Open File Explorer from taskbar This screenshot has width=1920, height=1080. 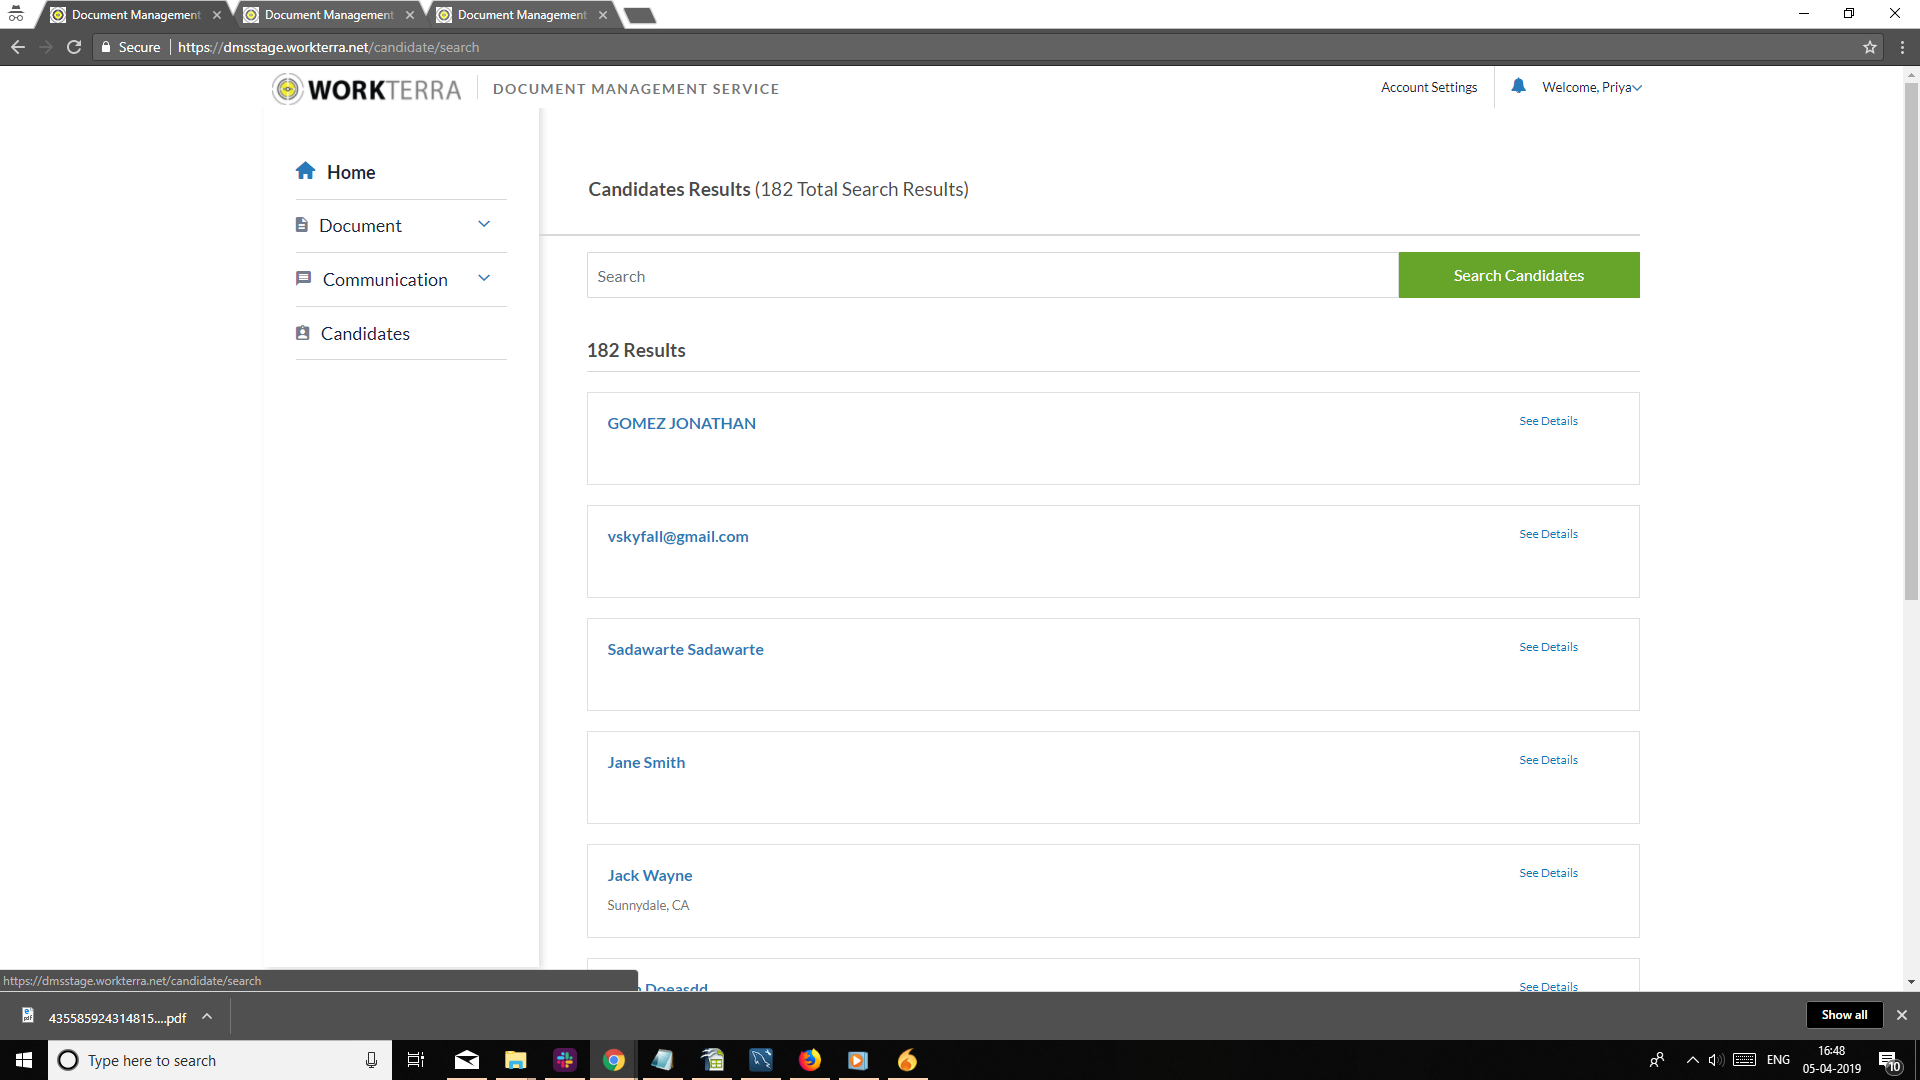(x=515, y=1060)
